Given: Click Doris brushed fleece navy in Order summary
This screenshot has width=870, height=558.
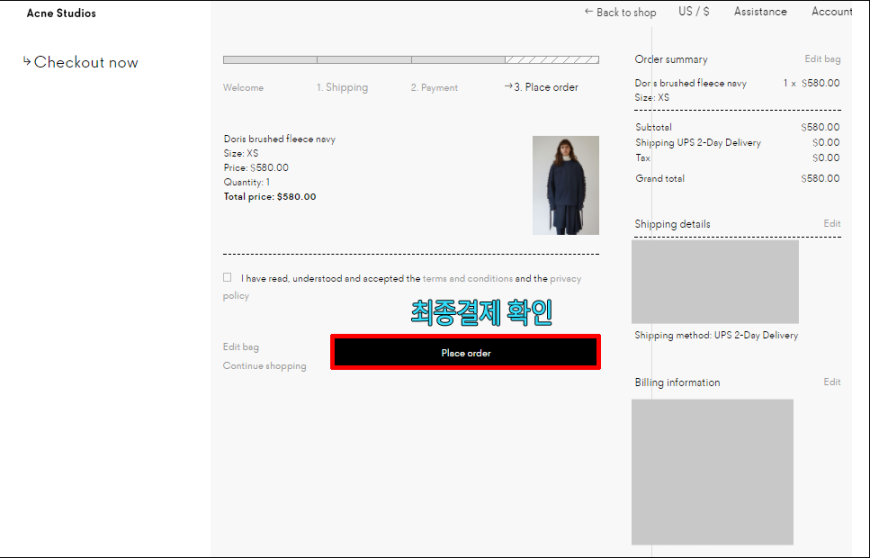Looking at the screenshot, I should (x=691, y=83).
